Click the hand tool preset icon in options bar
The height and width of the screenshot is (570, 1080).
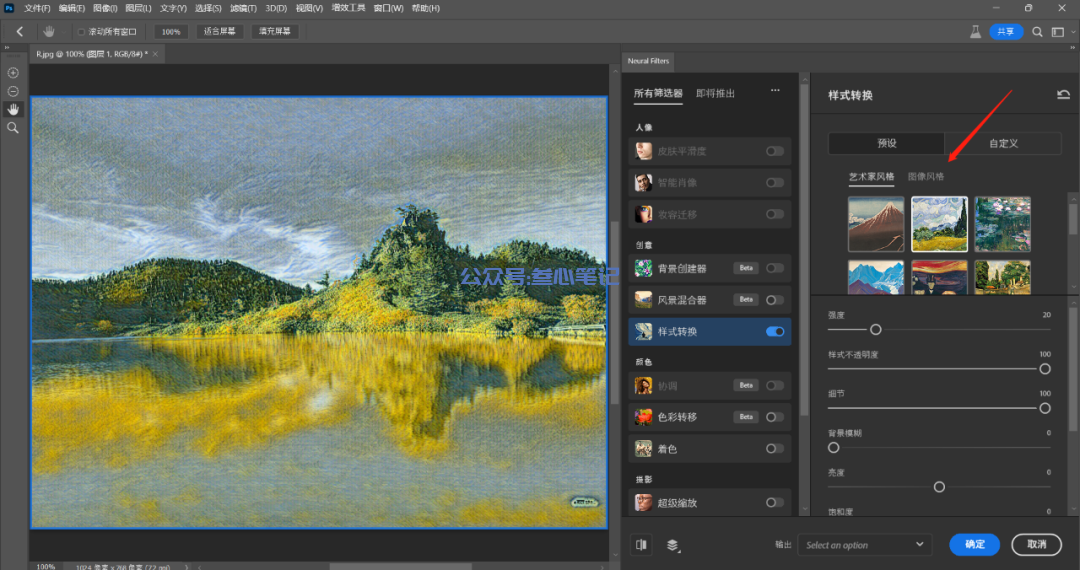pos(49,32)
